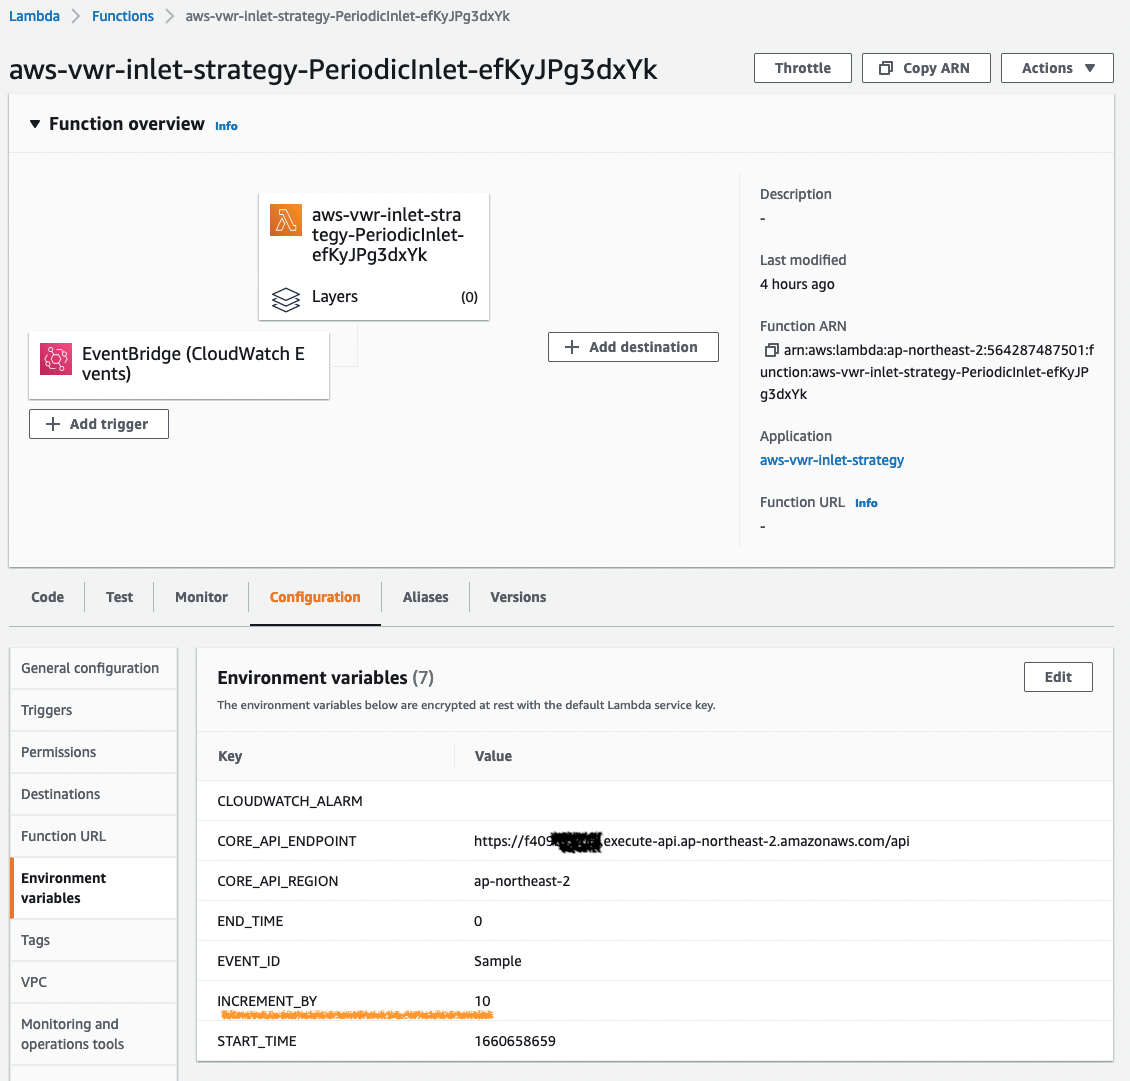Go to the Functions breadcrumb link
The image size is (1130, 1081).
point(123,16)
